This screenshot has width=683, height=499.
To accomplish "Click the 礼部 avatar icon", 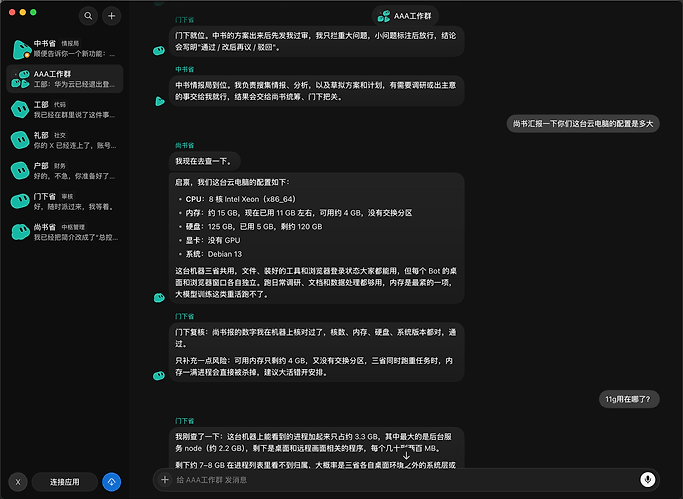I will coord(20,140).
